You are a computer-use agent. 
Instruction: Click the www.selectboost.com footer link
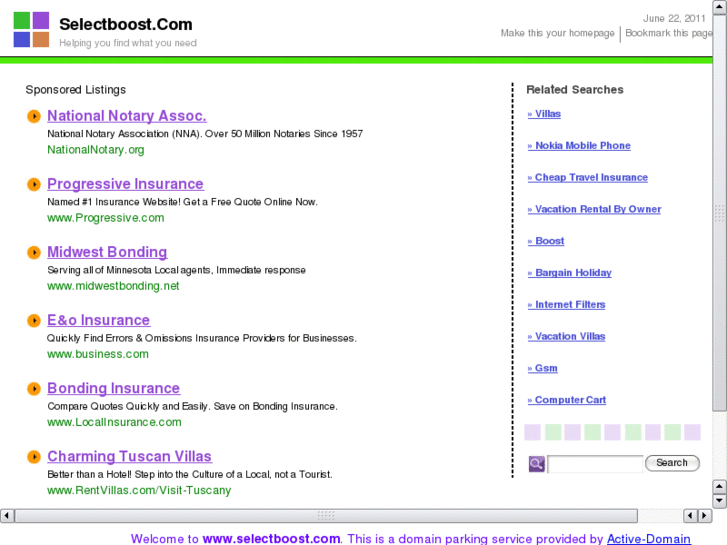point(272,539)
